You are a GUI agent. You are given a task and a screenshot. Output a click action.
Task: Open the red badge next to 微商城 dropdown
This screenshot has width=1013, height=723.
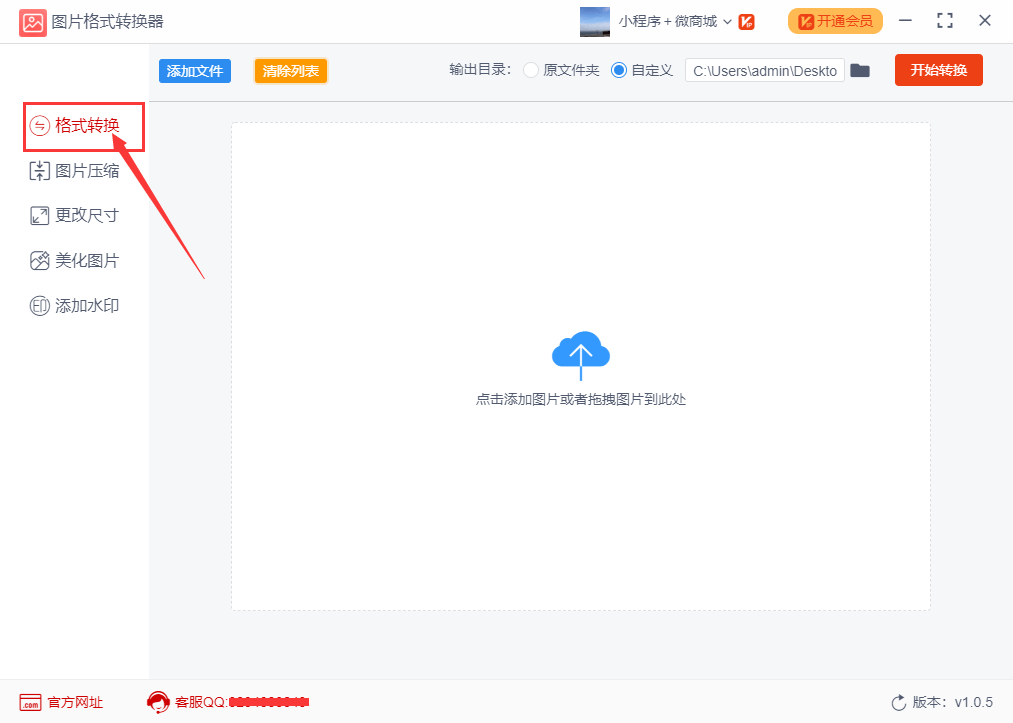(745, 20)
